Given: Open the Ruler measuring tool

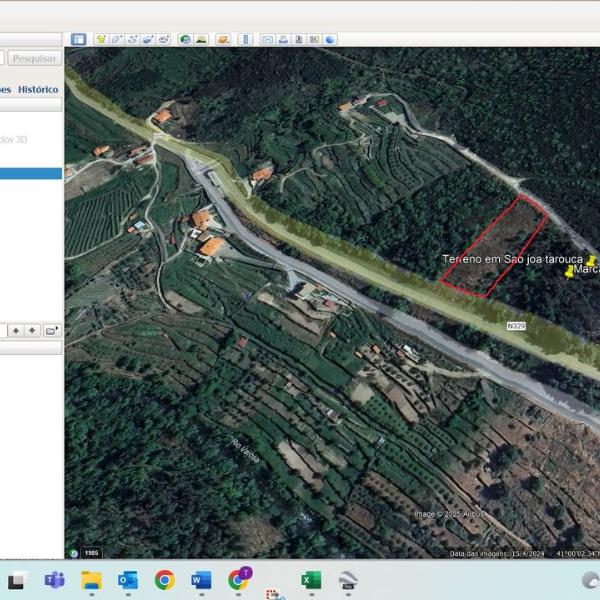Looking at the screenshot, I should click(x=245, y=39).
